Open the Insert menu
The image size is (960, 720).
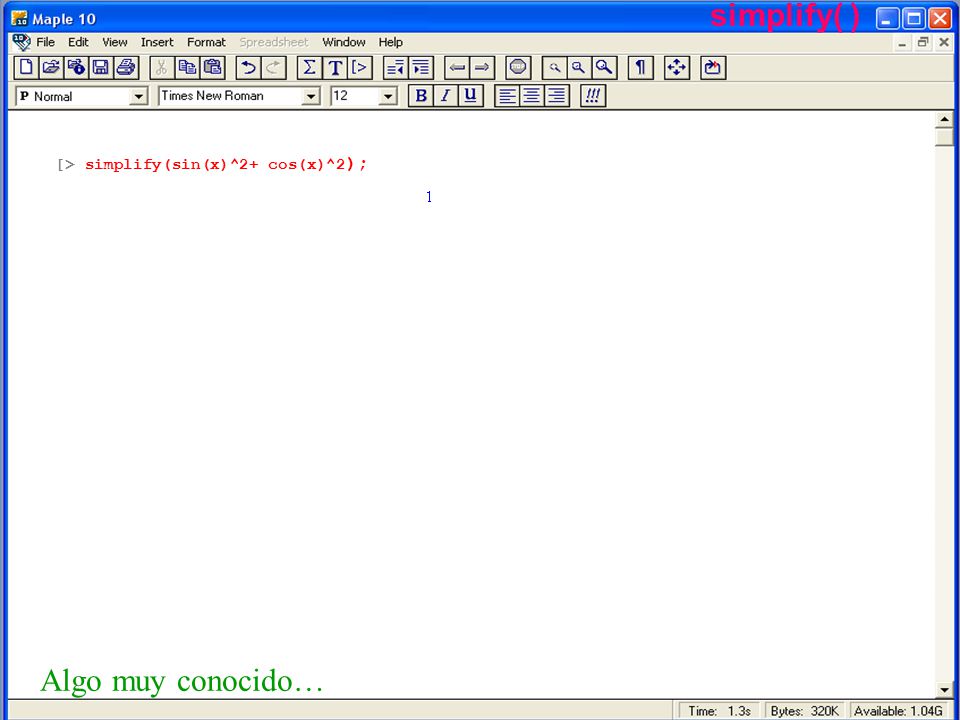coord(157,42)
